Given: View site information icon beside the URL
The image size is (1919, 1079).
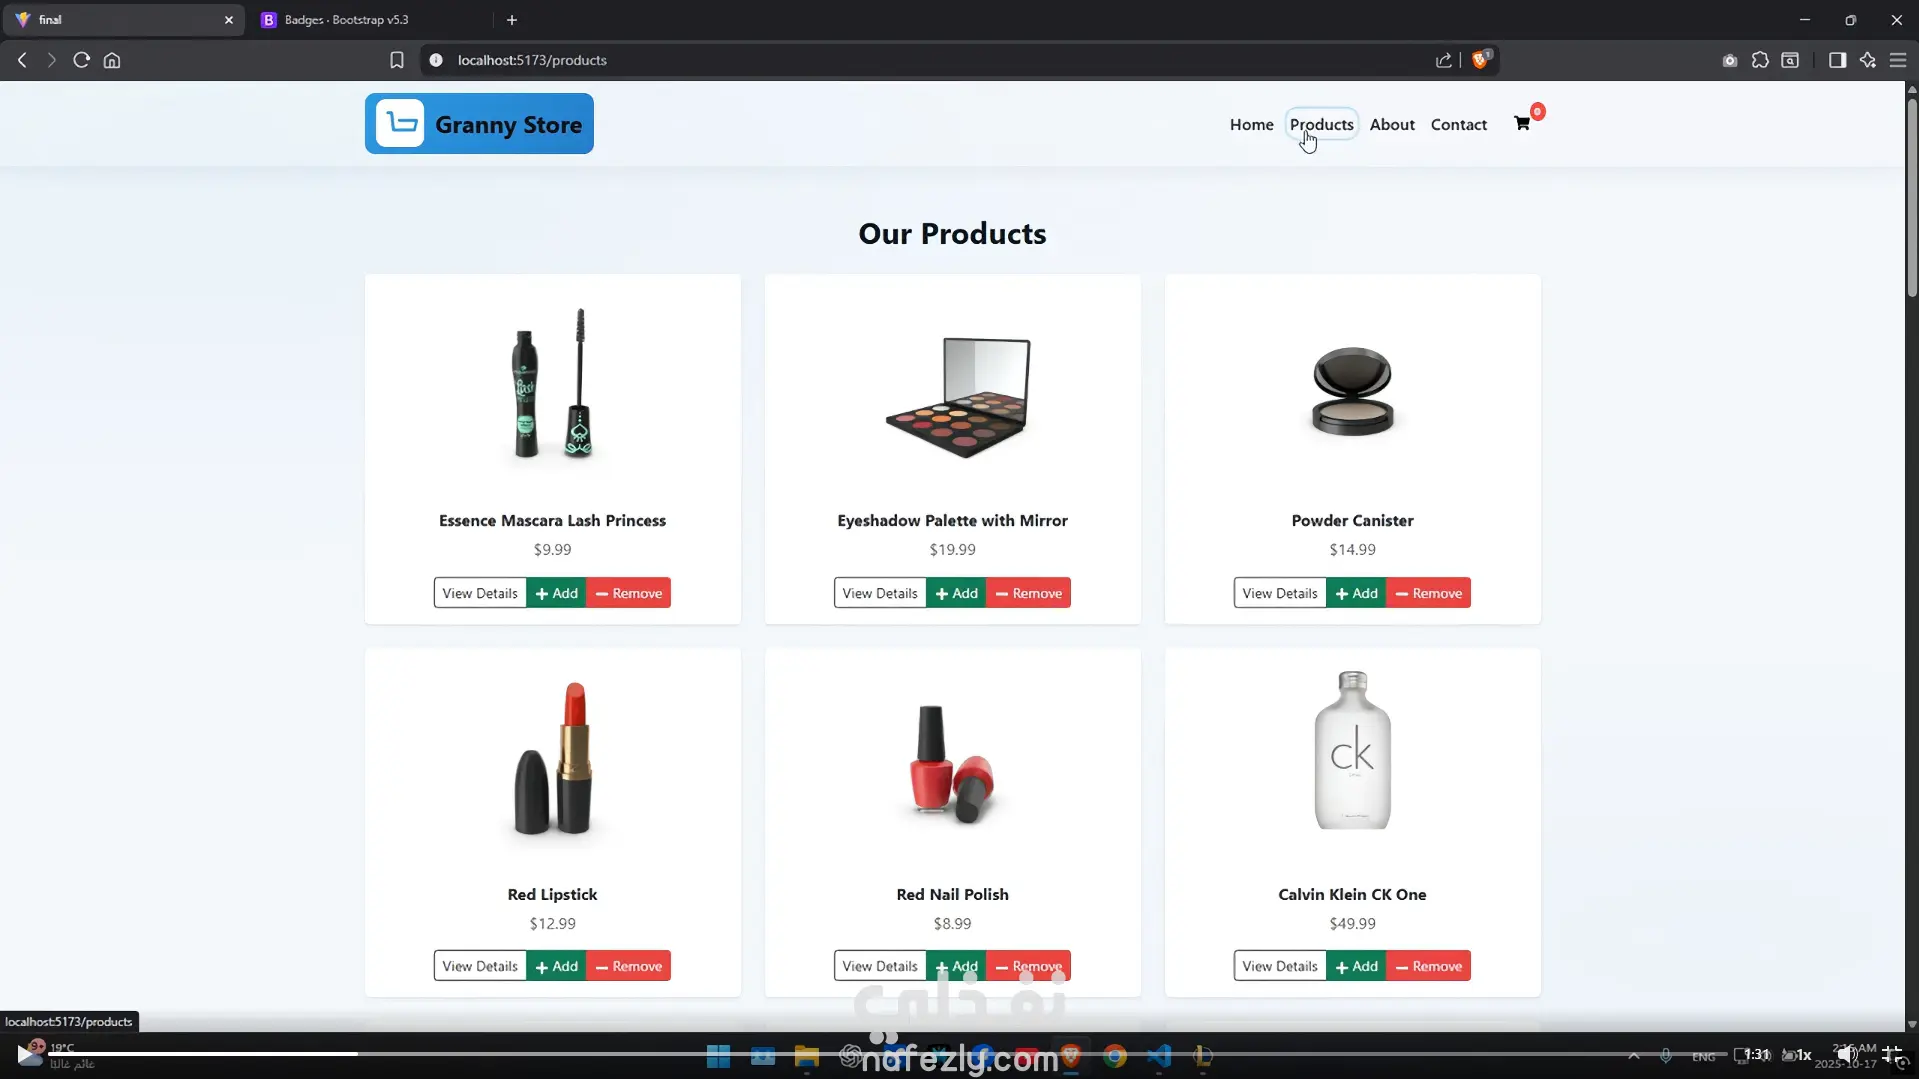Looking at the screenshot, I should click(x=436, y=60).
